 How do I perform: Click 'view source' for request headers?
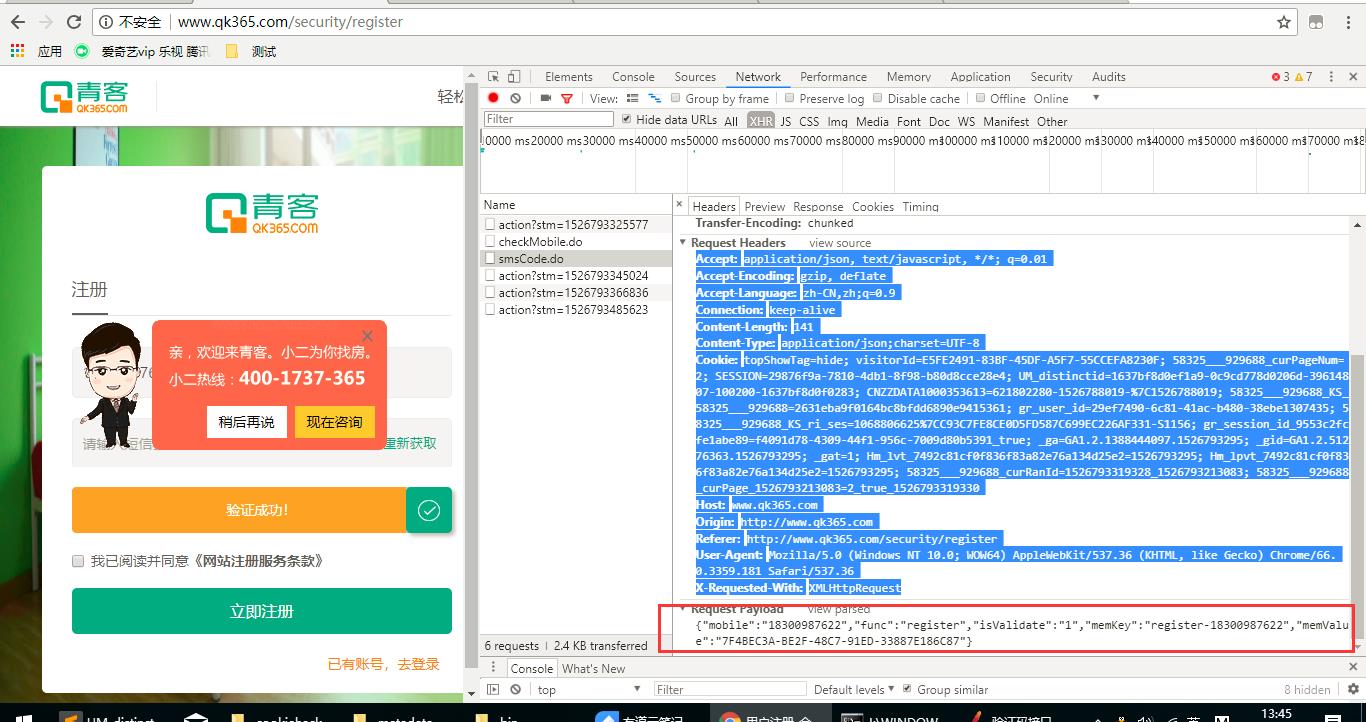(840, 243)
